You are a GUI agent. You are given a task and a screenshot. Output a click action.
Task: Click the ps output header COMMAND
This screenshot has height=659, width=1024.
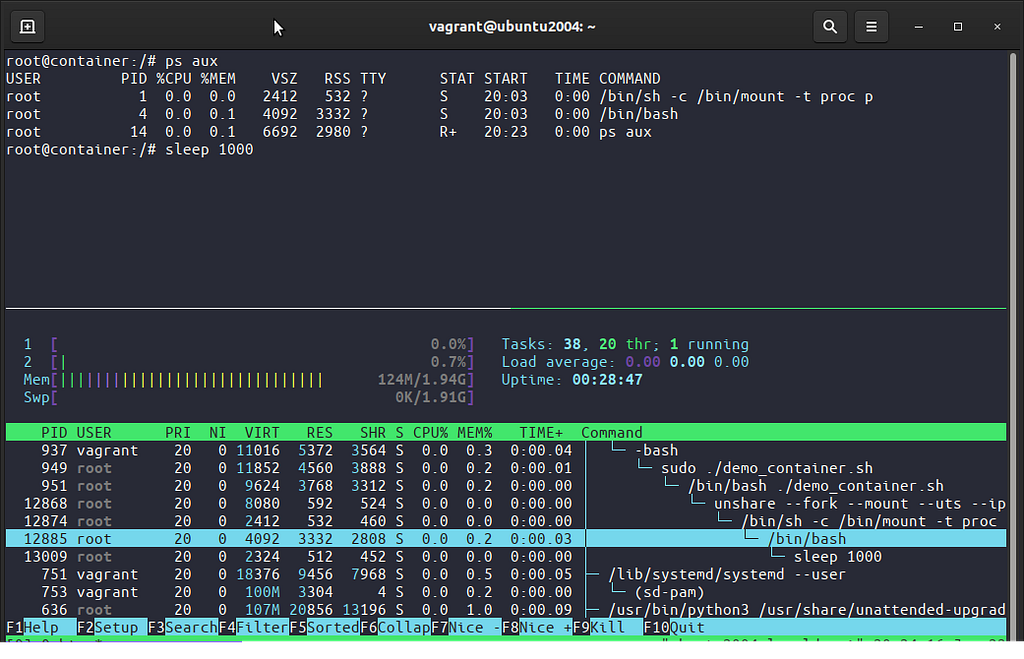(630, 78)
